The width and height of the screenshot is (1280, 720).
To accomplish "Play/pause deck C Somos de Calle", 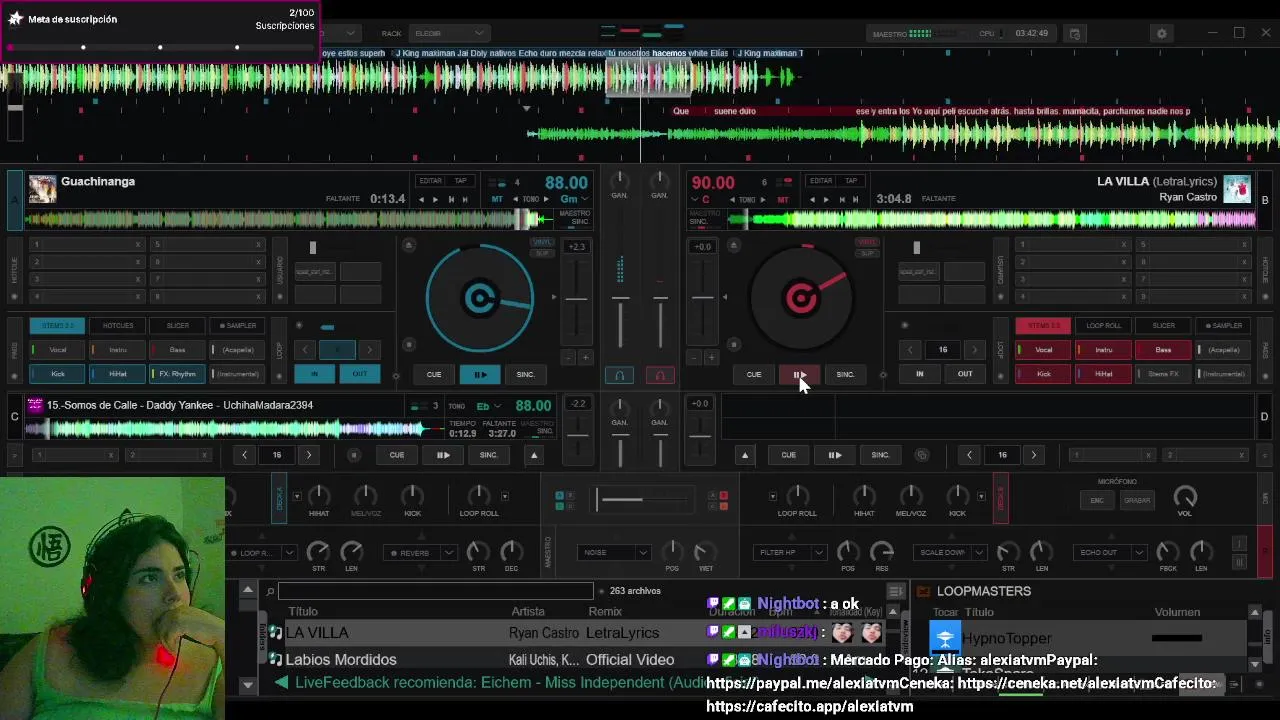I will pyautogui.click(x=442, y=455).
